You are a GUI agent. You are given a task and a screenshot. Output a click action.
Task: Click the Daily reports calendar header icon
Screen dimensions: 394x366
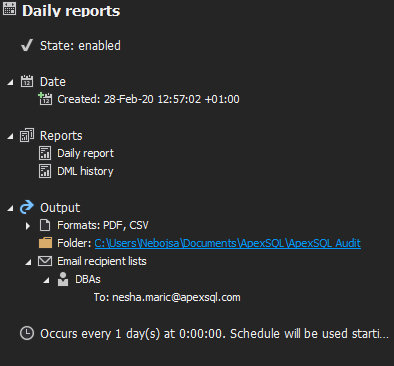9,8
